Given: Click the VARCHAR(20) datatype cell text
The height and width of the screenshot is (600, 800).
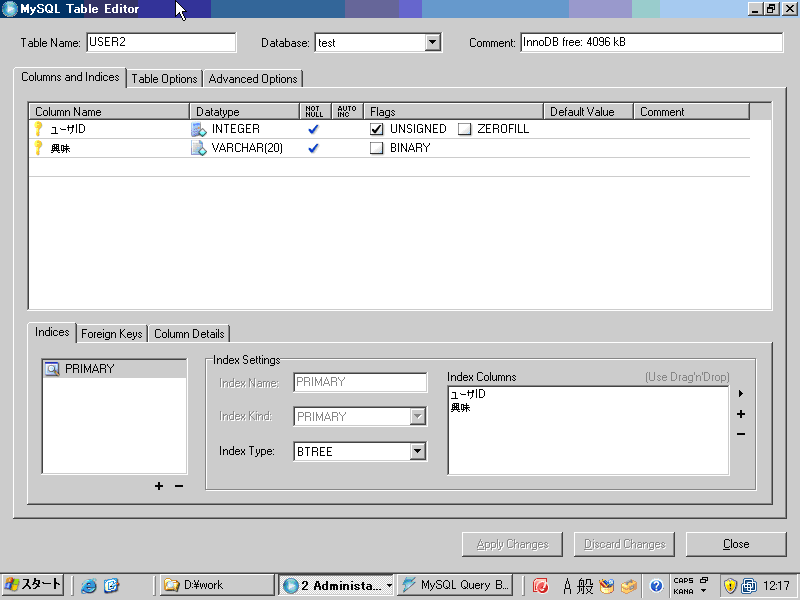Looking at the screenshot, I should pos(247,148).
